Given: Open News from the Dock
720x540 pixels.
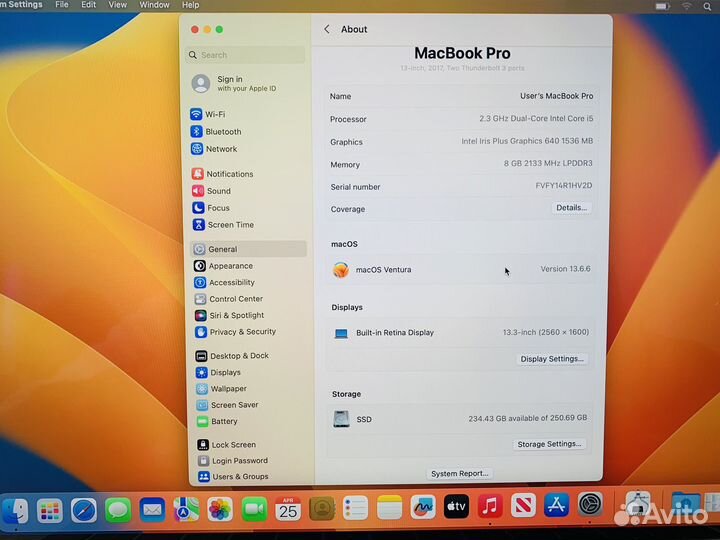Looking at the screenshot, I should click(523, 506).
